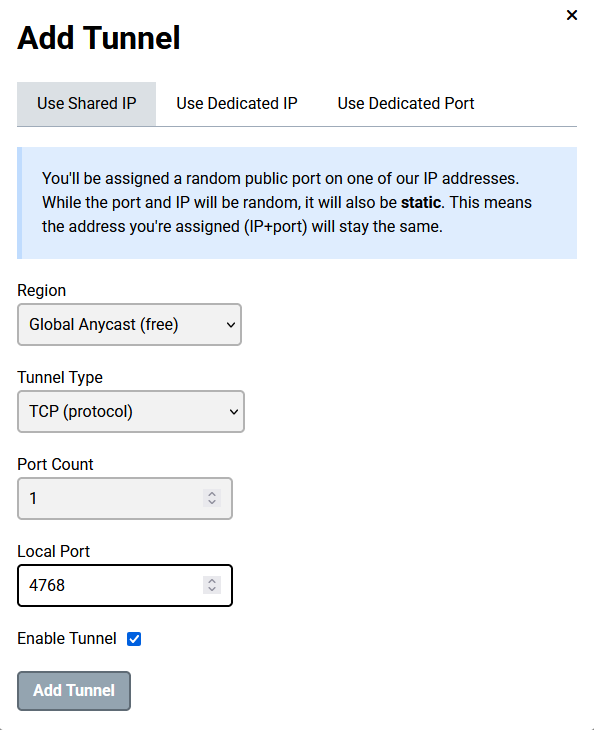Decrease Port Count with down arrow
The image size is (594, 730).
tap(212, 503)
